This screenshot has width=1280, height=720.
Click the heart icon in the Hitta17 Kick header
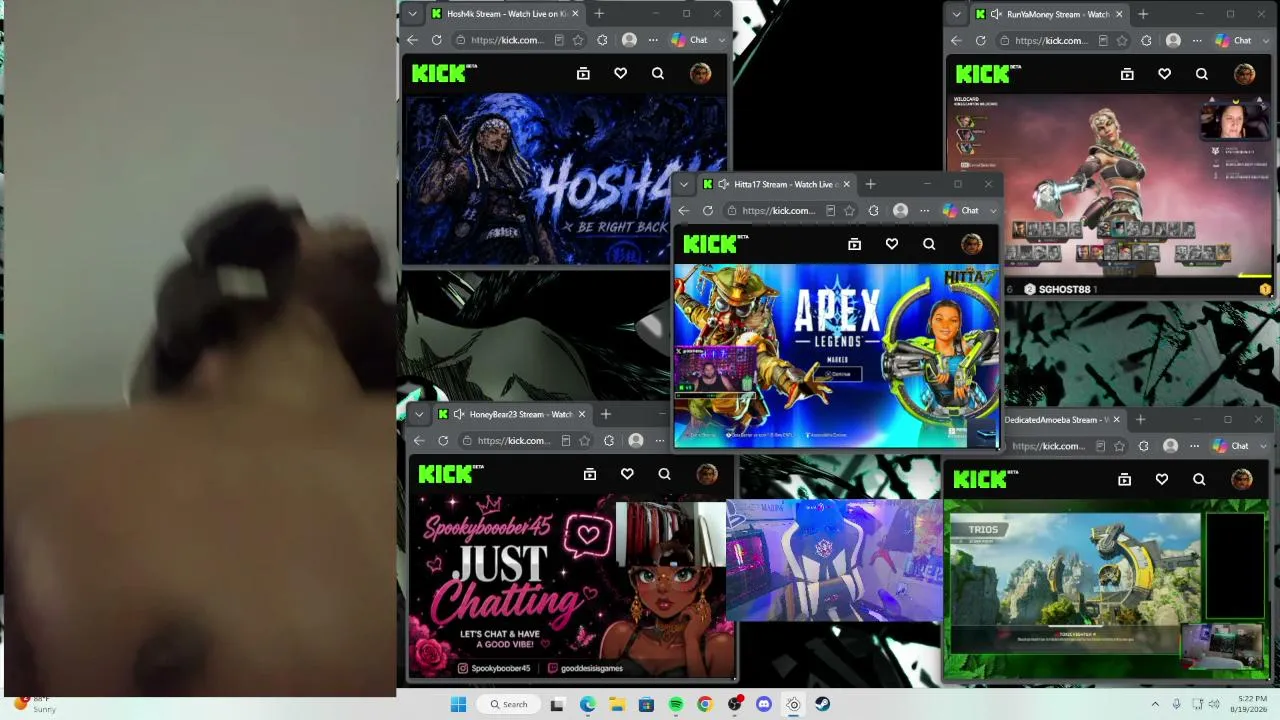pyautogui.click(x=892, y=244)
